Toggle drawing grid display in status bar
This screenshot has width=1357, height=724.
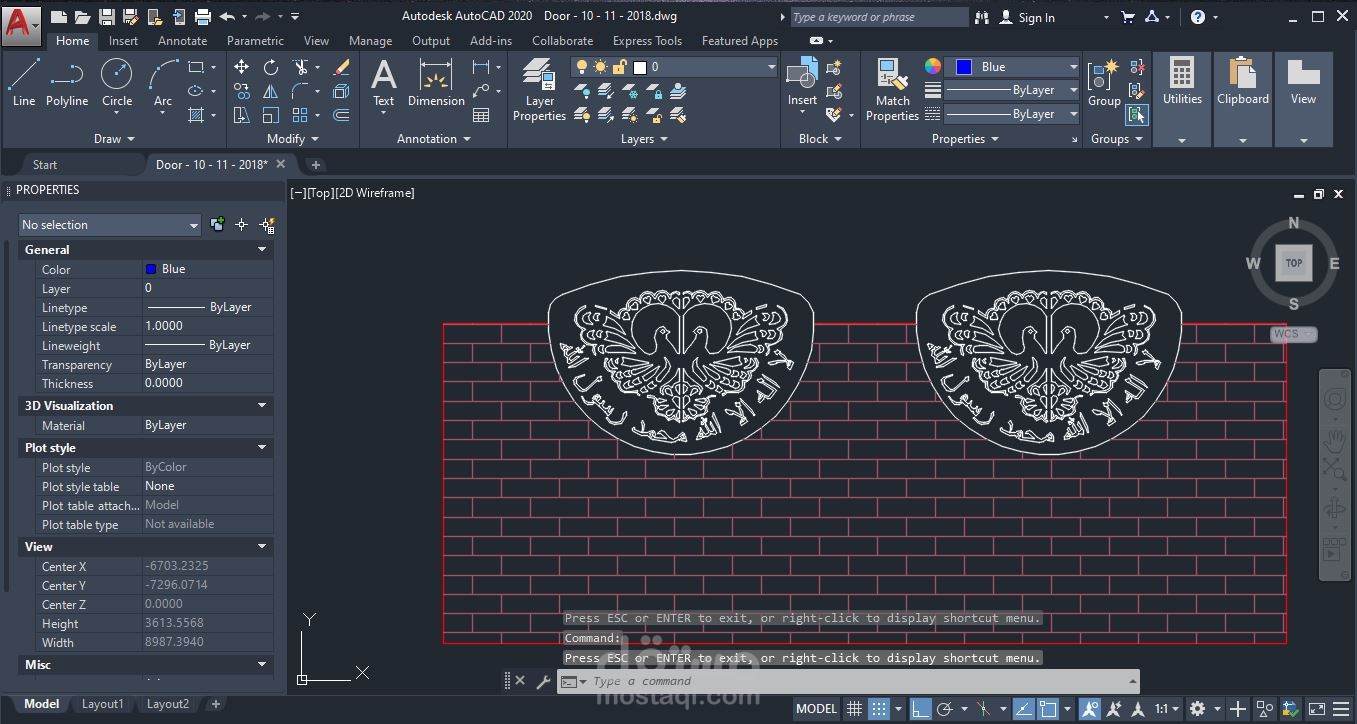tap(855, 709)
